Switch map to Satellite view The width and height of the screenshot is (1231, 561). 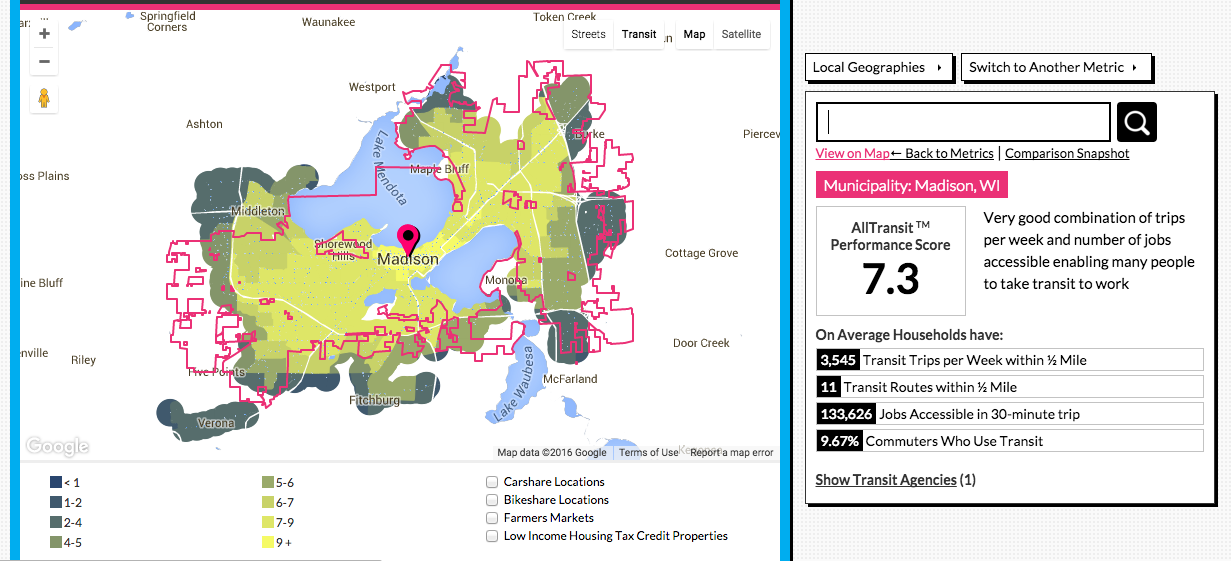tap(741, 34)
